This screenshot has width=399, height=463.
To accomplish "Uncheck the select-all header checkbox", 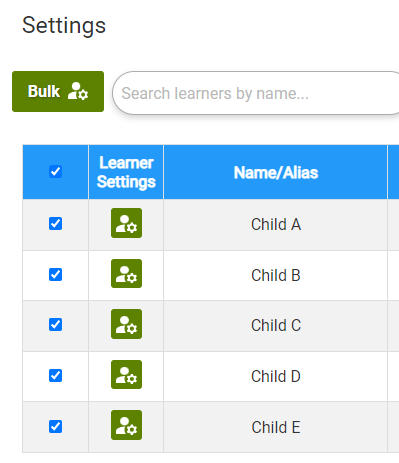I will click(x=55, y=172).
